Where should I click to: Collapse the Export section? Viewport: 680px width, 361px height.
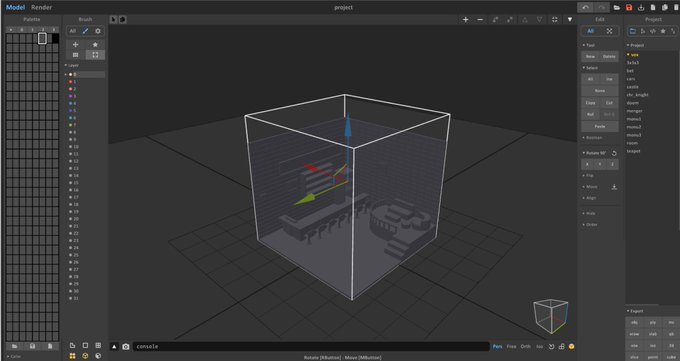tap(635, 311)
